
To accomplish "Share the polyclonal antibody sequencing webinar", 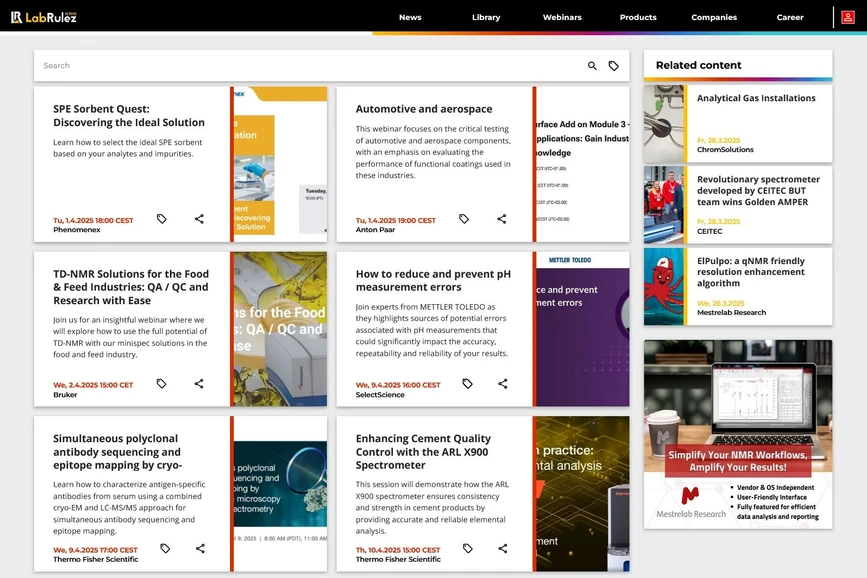I will pyautogui.click(x=200, y=548).
